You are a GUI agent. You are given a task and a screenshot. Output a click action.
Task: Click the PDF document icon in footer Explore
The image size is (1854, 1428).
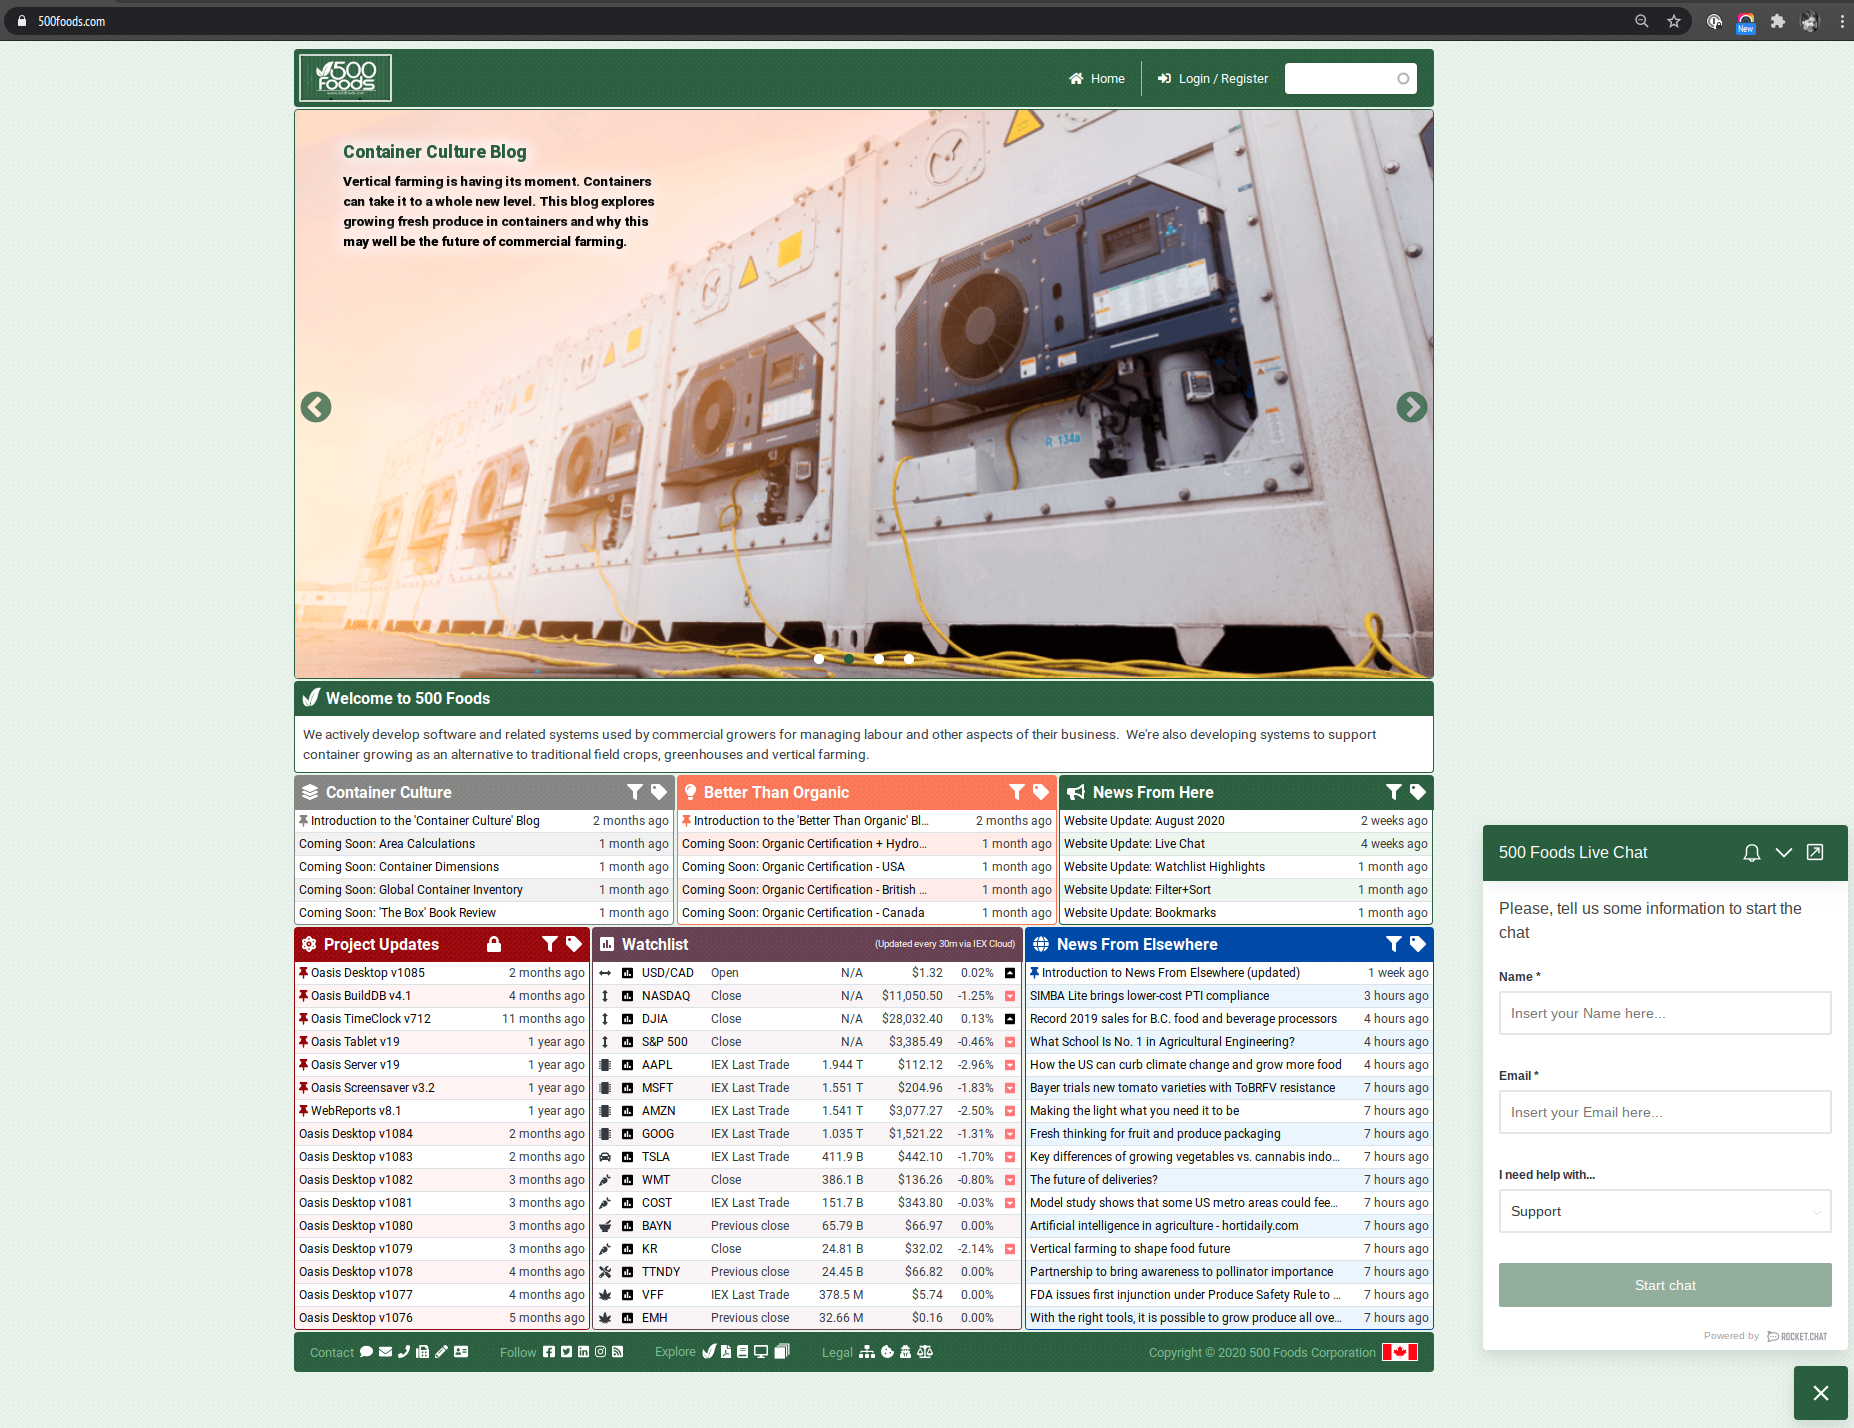pyautogui.click(x=726, y=1352)
